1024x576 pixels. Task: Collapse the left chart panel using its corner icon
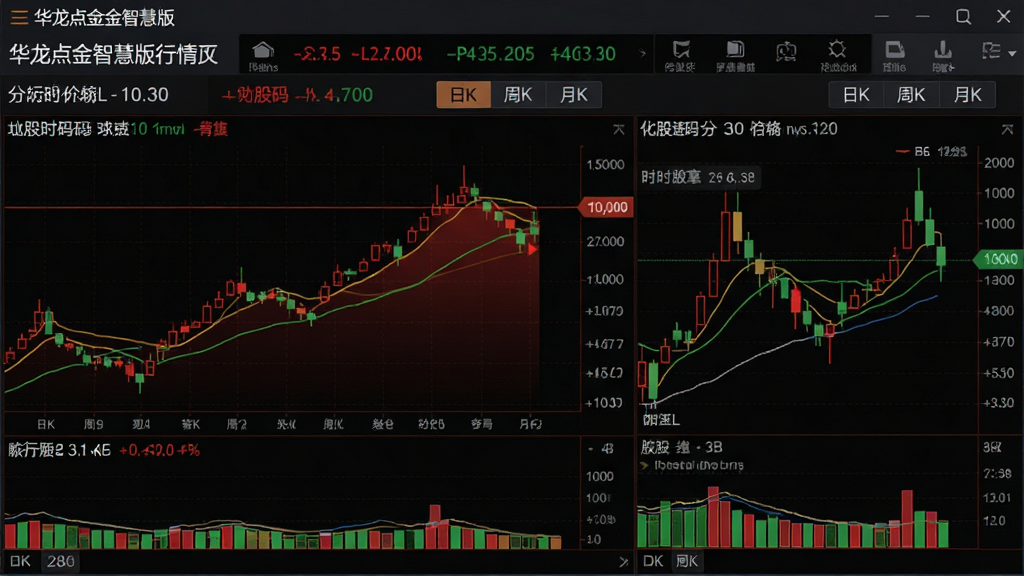(618, 129)
